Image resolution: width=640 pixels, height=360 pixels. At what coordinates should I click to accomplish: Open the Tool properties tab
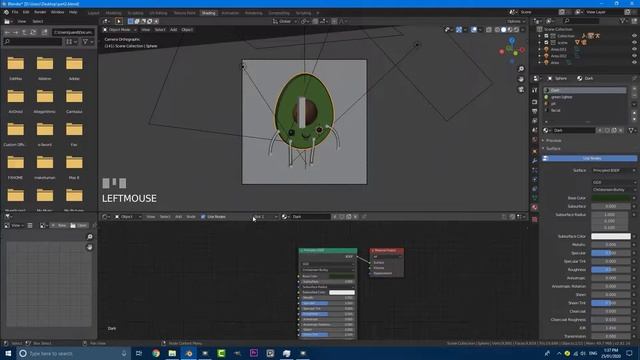tap(535, 90)
